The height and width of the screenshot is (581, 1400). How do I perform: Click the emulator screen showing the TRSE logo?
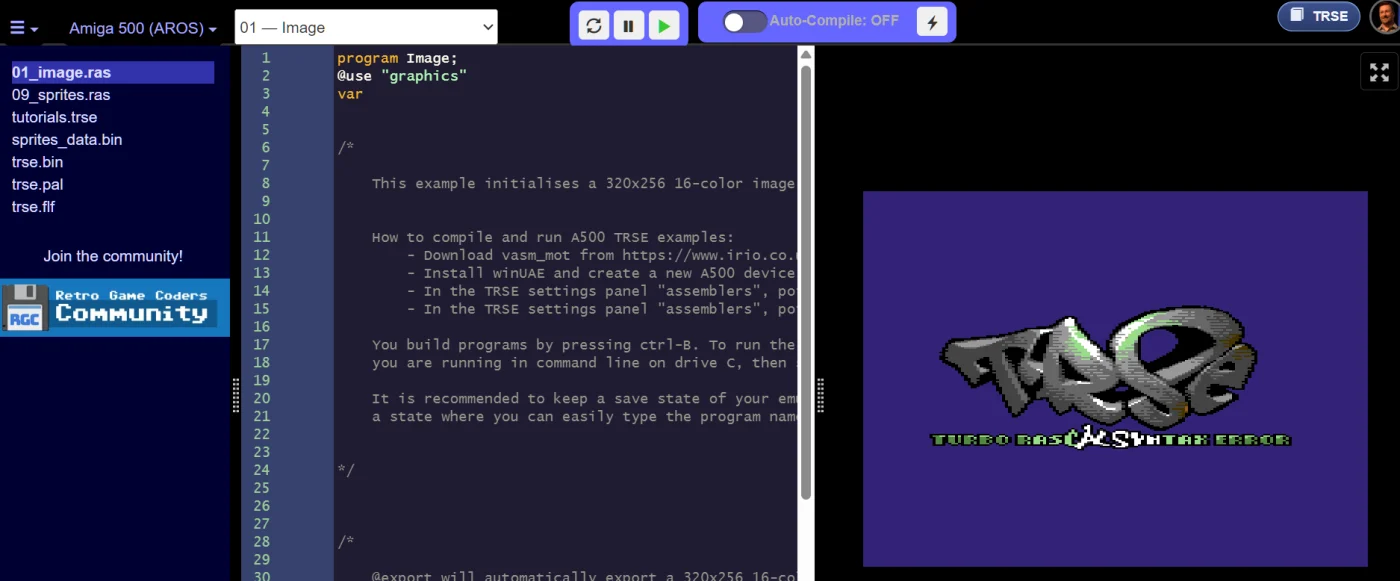(x=1115, y=379)
